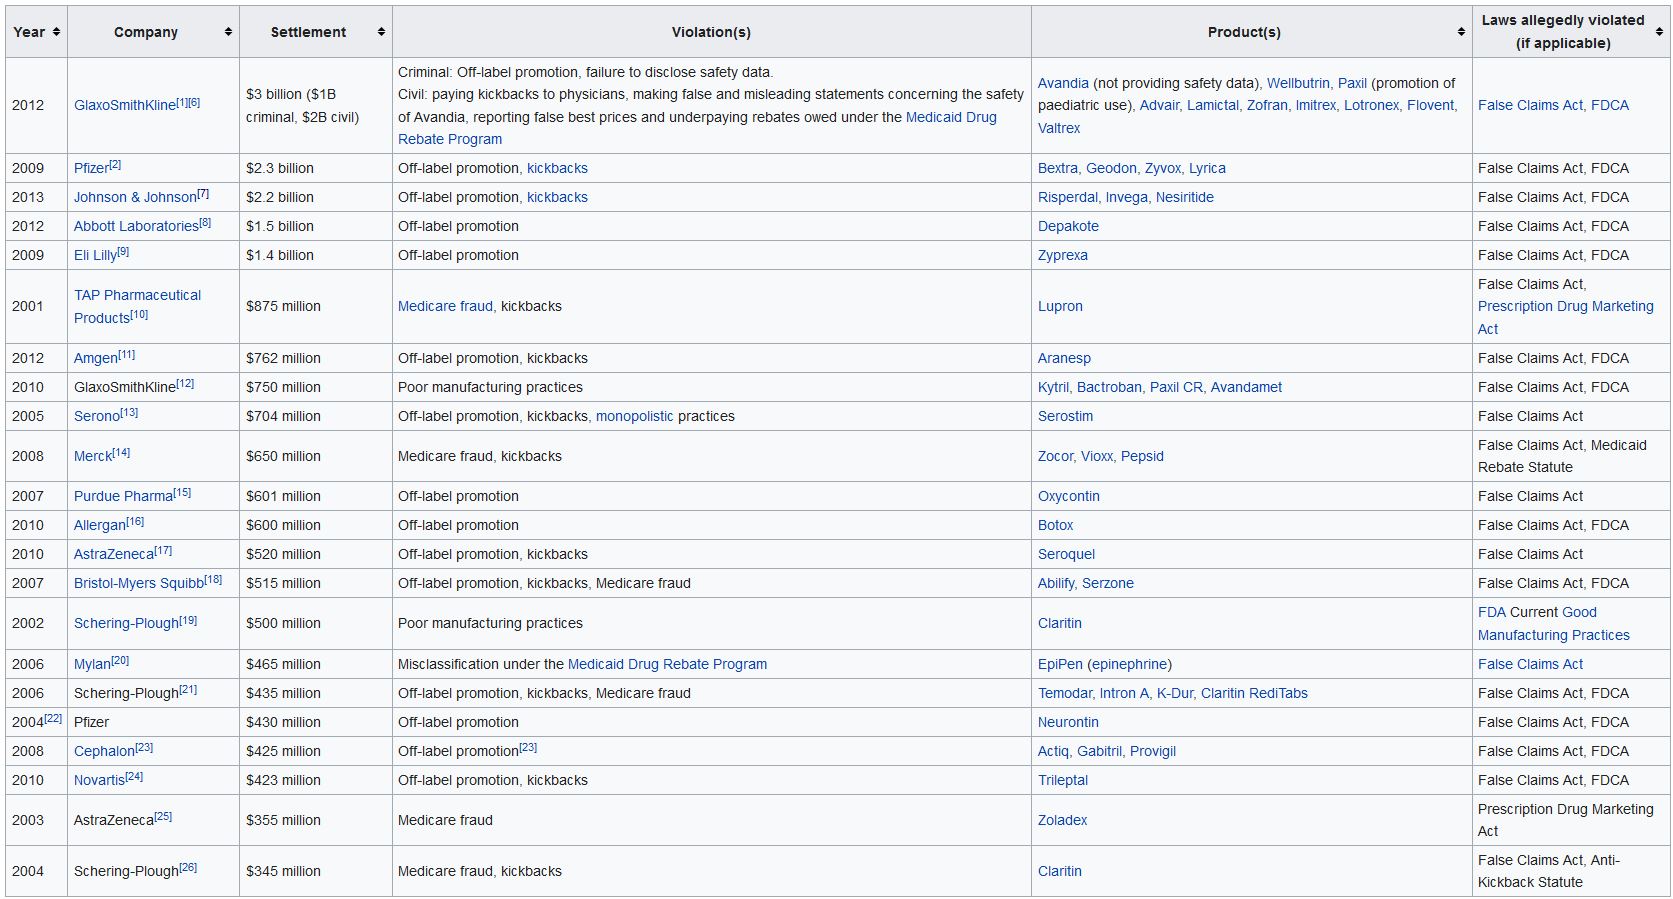The image size is (1673, 899).
Task: Open Wellbutrin product link
Action: coord(1298,83)
